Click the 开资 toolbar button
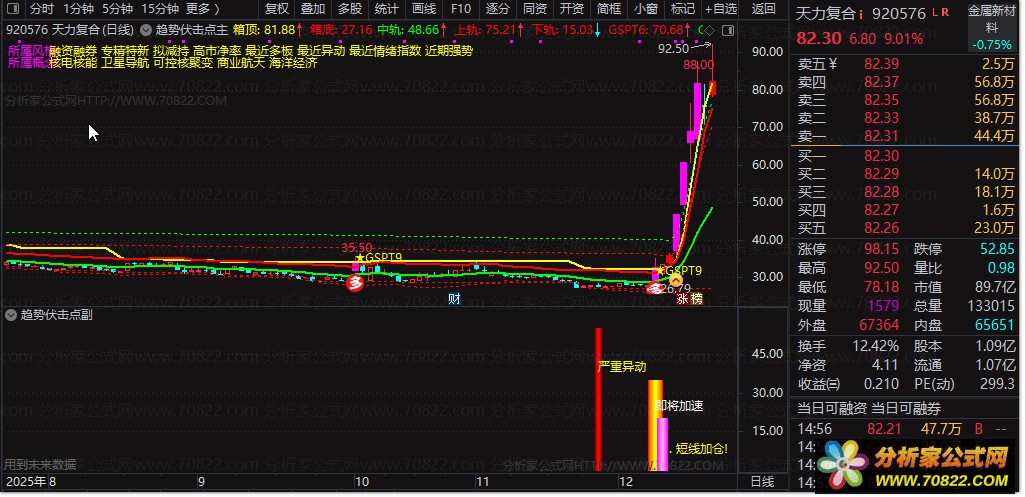The width and height of the screenshot is (1025, 497). (x=572, y=9)
